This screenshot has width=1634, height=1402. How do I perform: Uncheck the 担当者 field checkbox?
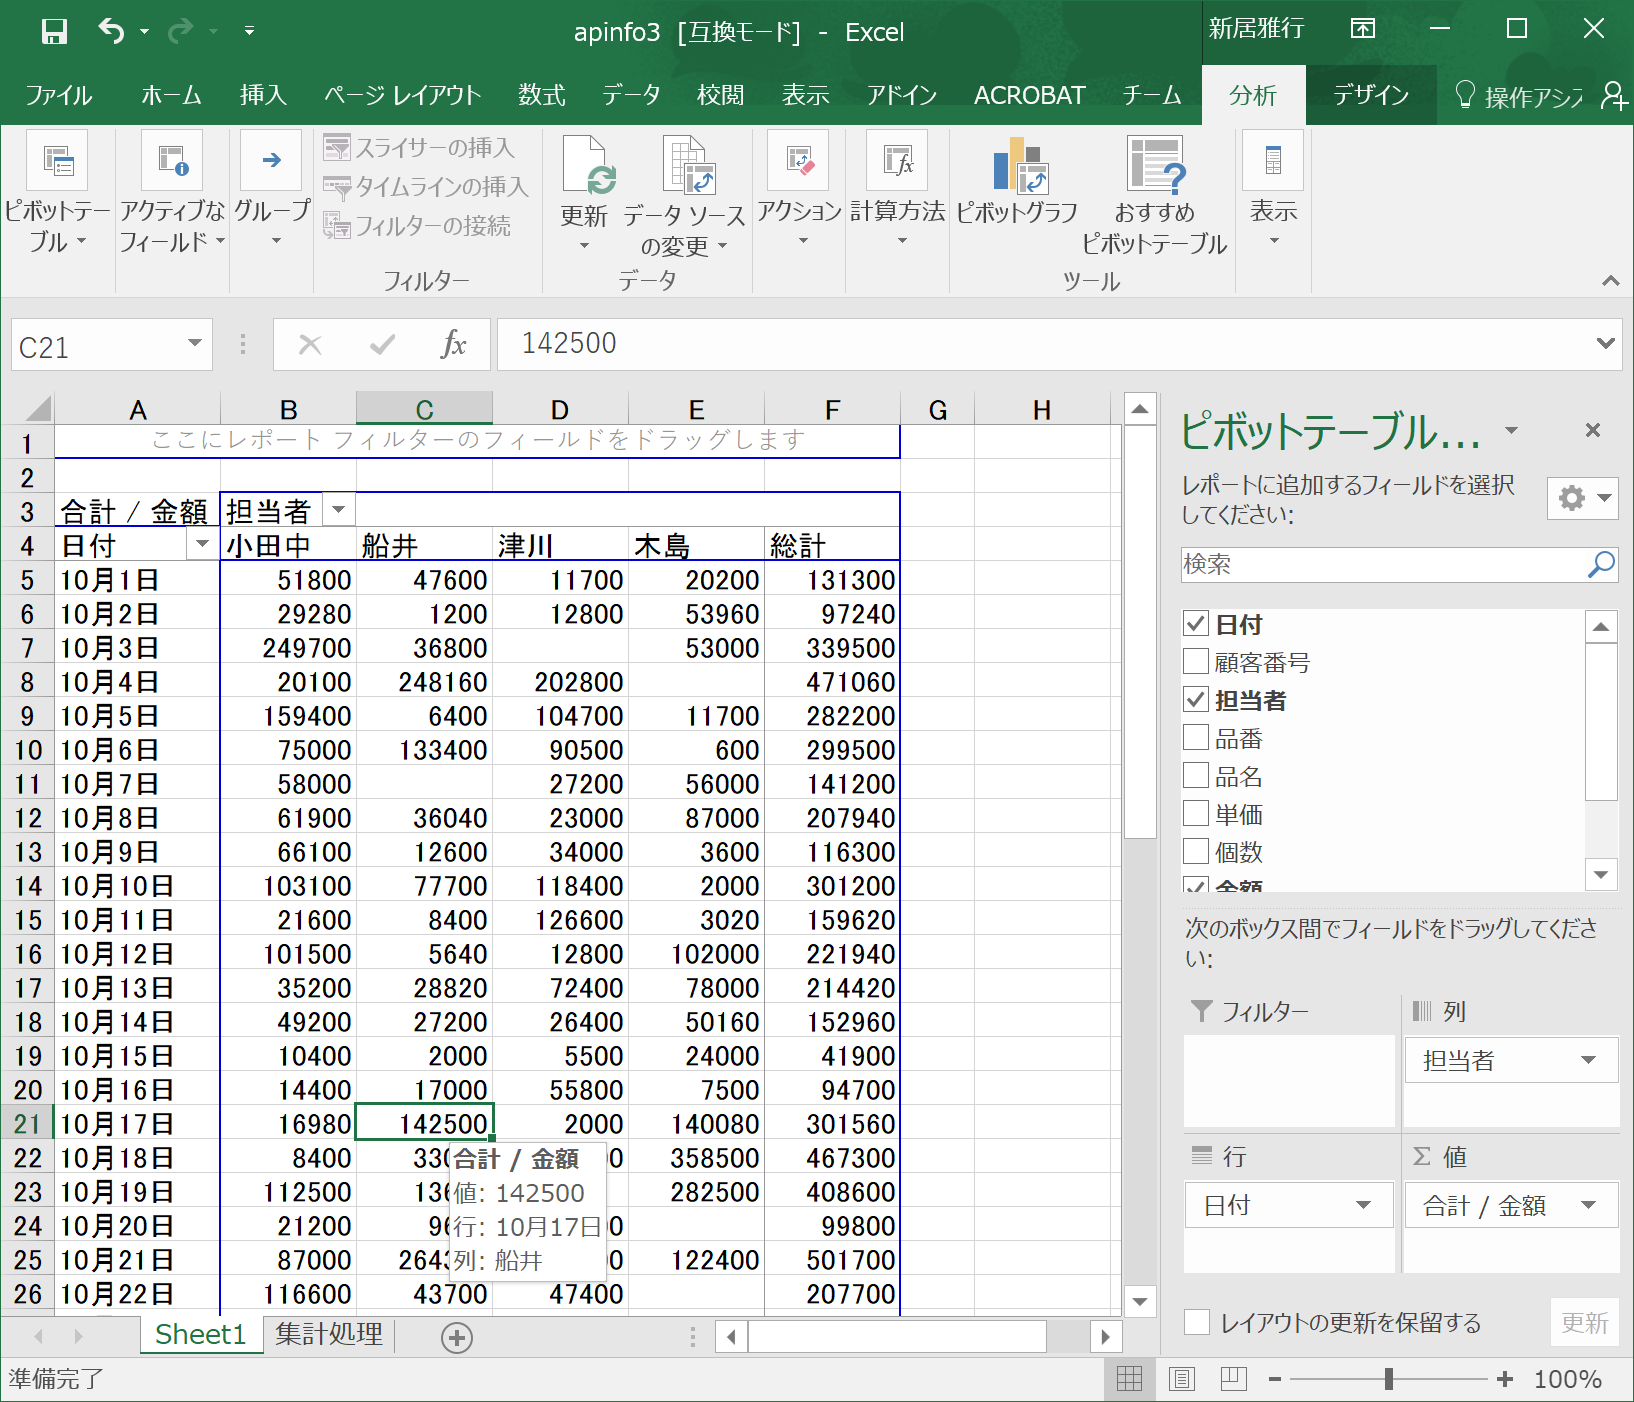1196,700
